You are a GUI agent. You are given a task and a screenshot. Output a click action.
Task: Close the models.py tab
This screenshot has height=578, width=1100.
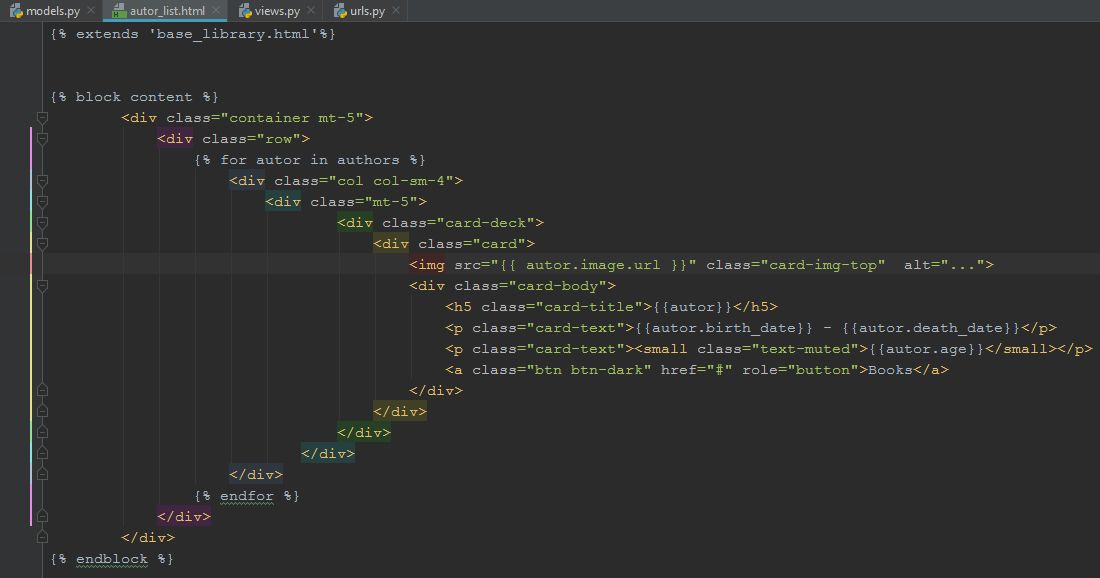91,11
